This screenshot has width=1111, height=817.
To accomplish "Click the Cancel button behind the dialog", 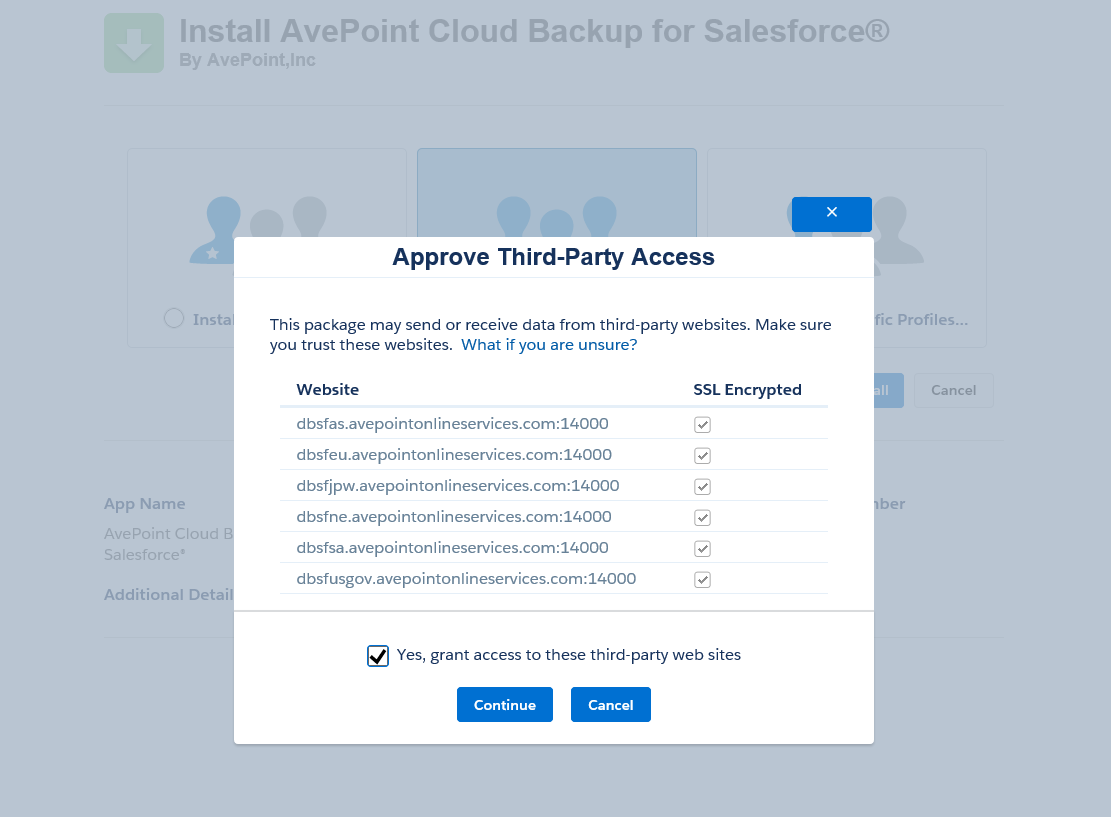I will pos(952,390).
